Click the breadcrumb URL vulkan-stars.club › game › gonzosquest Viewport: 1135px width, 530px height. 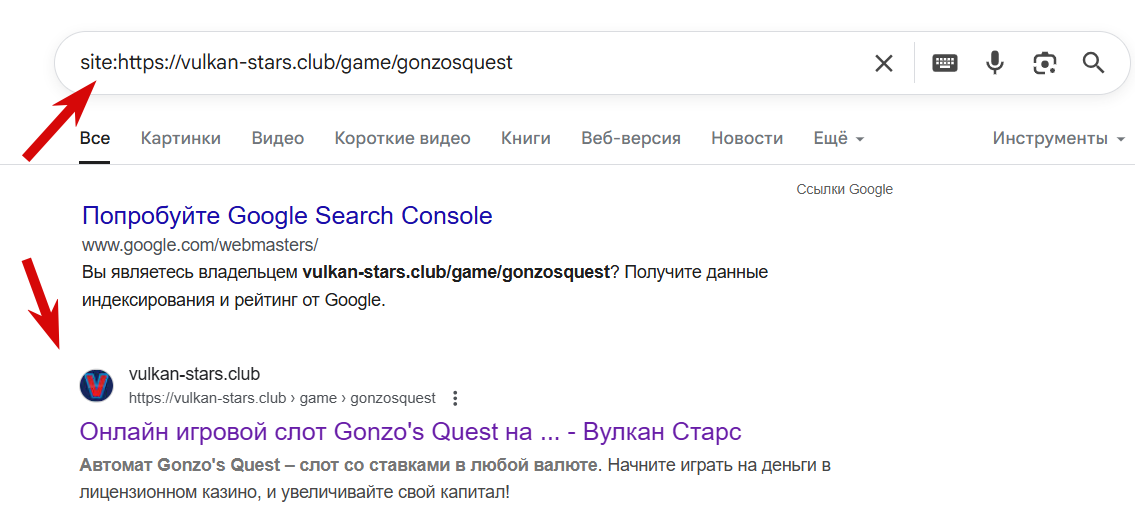(282, 398)
